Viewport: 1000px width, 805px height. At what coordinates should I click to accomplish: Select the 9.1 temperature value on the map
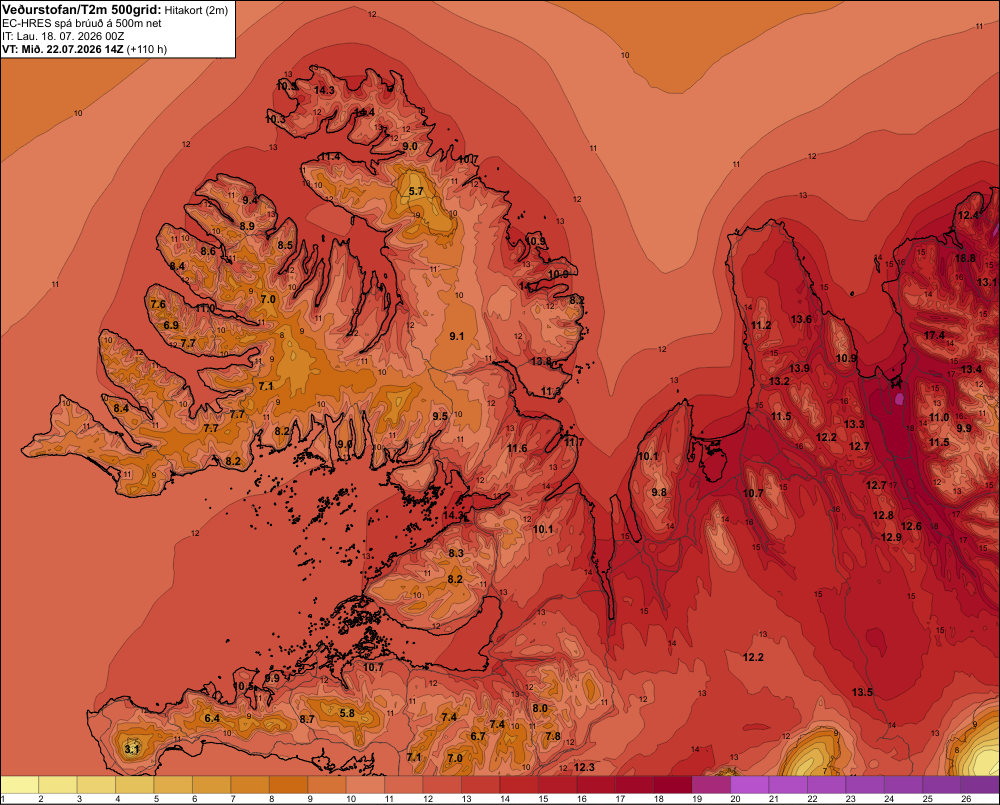coord(457,336)
